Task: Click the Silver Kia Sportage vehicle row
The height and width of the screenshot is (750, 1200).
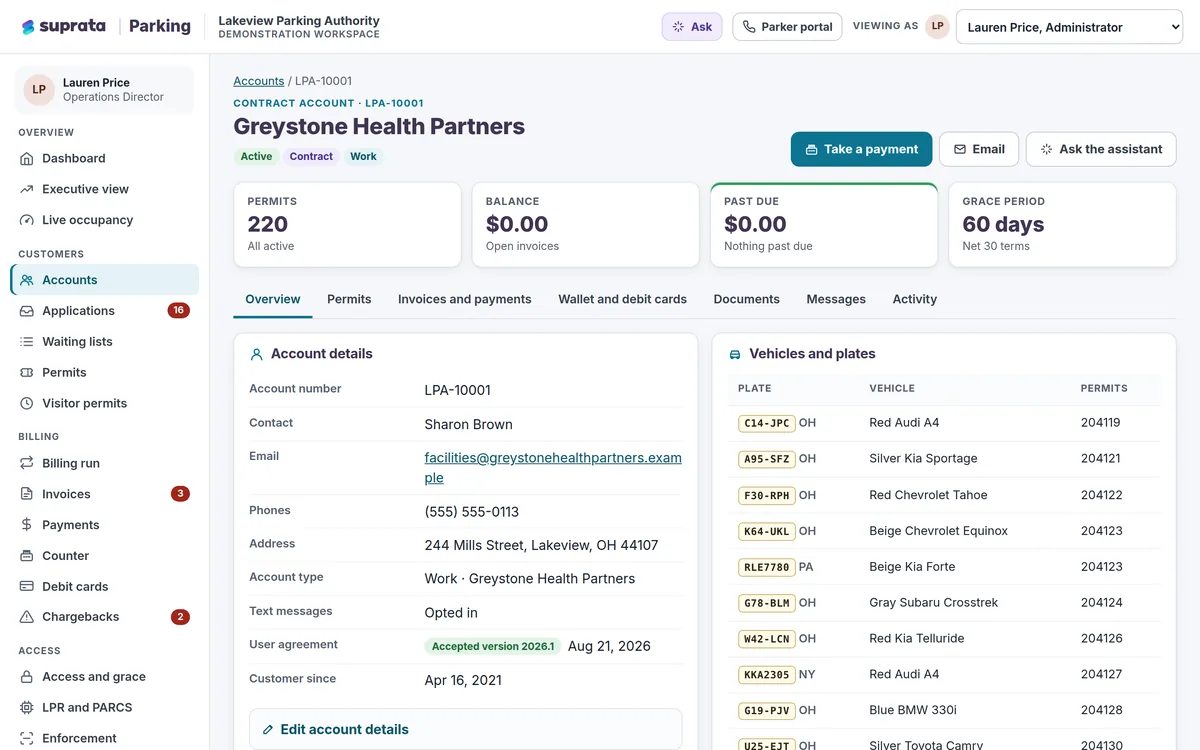Action: (x=945, y=459)
